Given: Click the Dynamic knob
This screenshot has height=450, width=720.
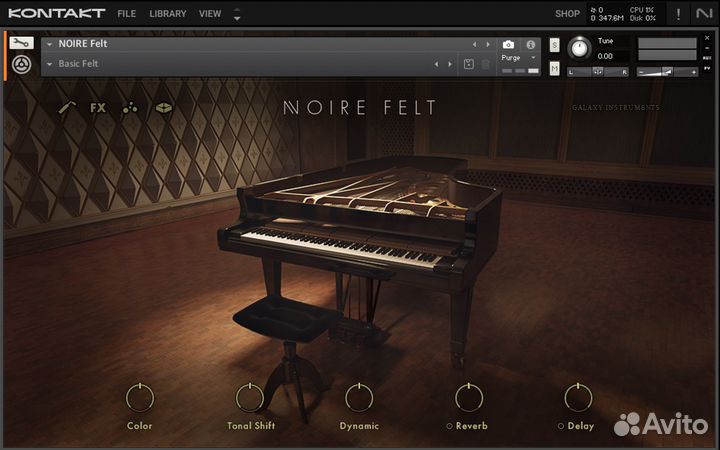Looking at the screenshot, I should click(x=359, y=397).
